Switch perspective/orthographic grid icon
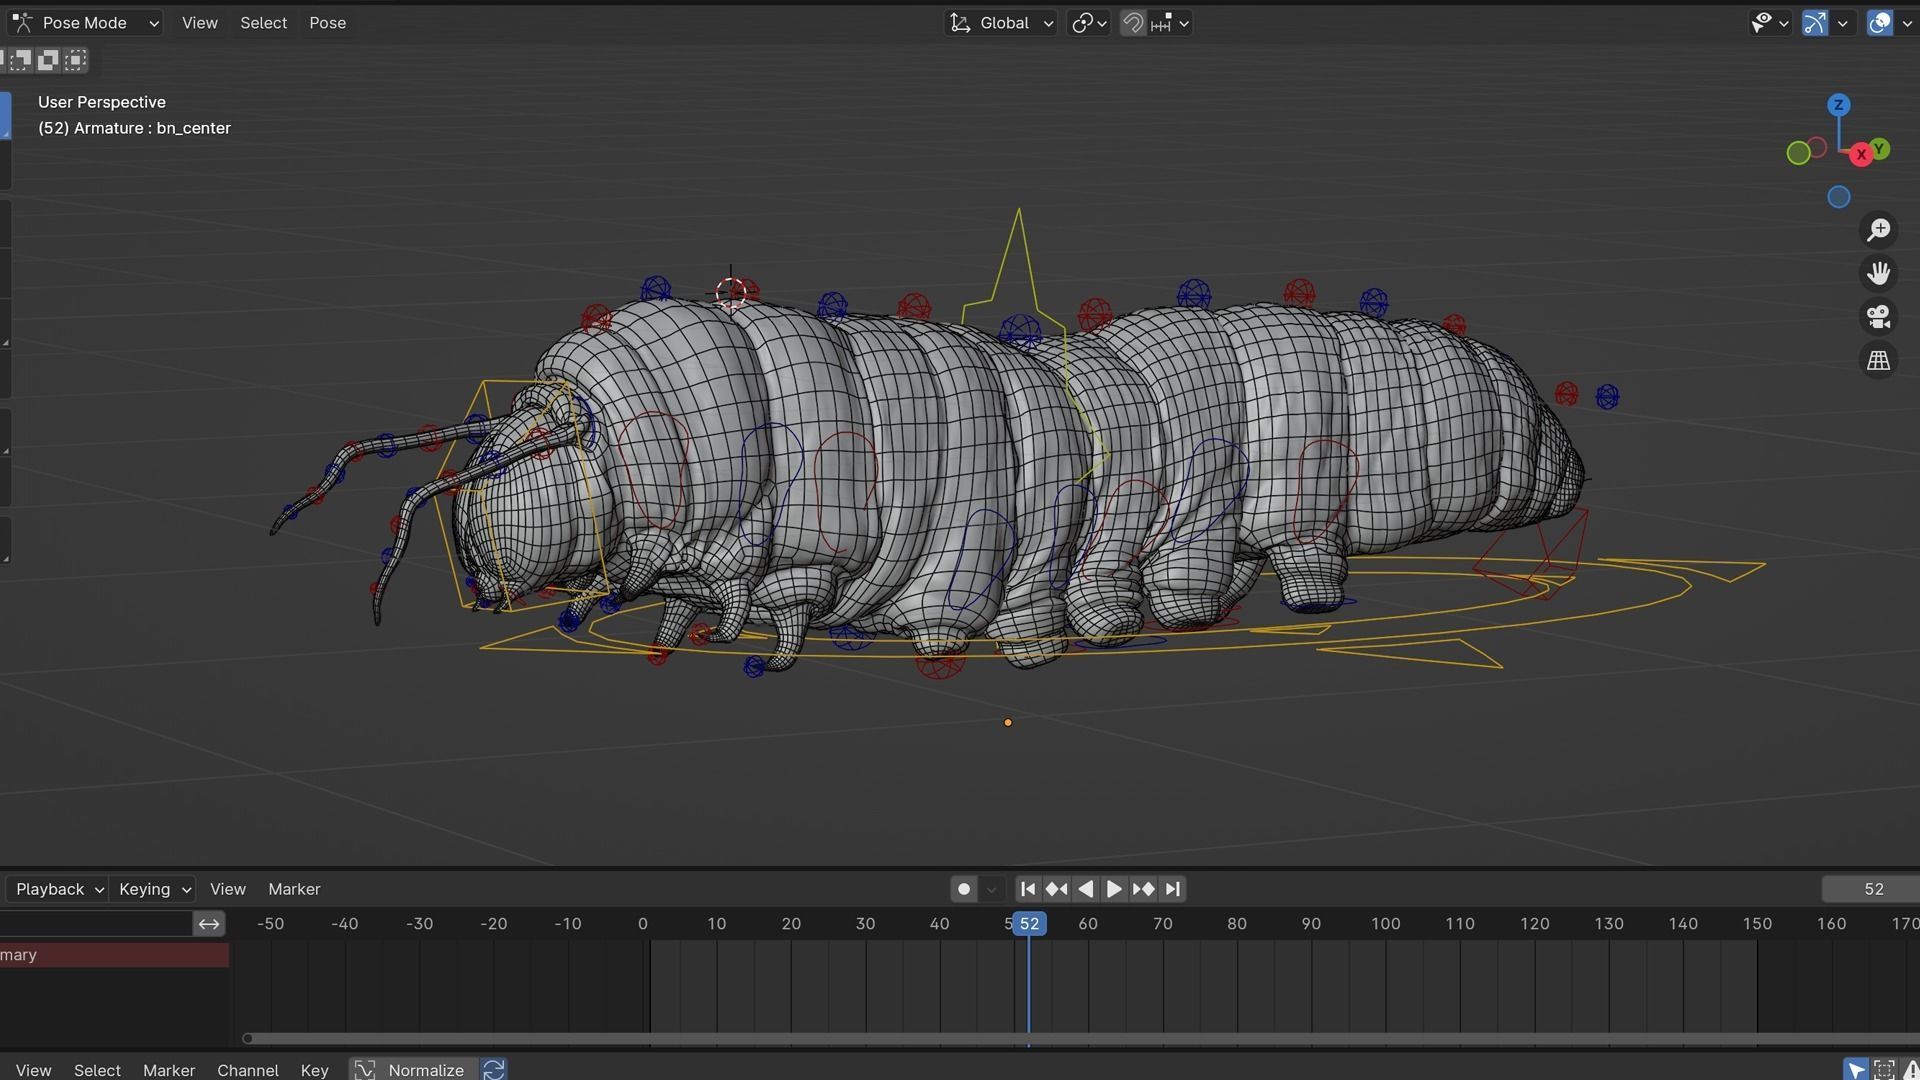This screenshot has height=1080, width=1920. [x=1878, y=360]
